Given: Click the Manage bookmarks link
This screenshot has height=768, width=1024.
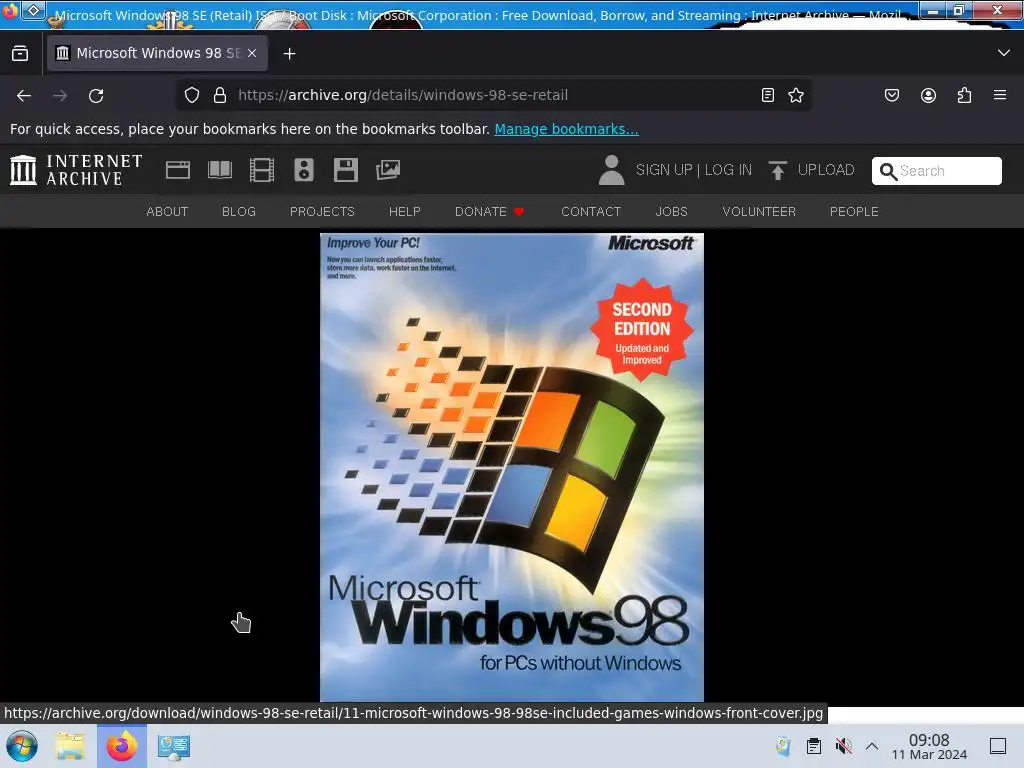Looking at the screenshot, I should tap(566, 129).
